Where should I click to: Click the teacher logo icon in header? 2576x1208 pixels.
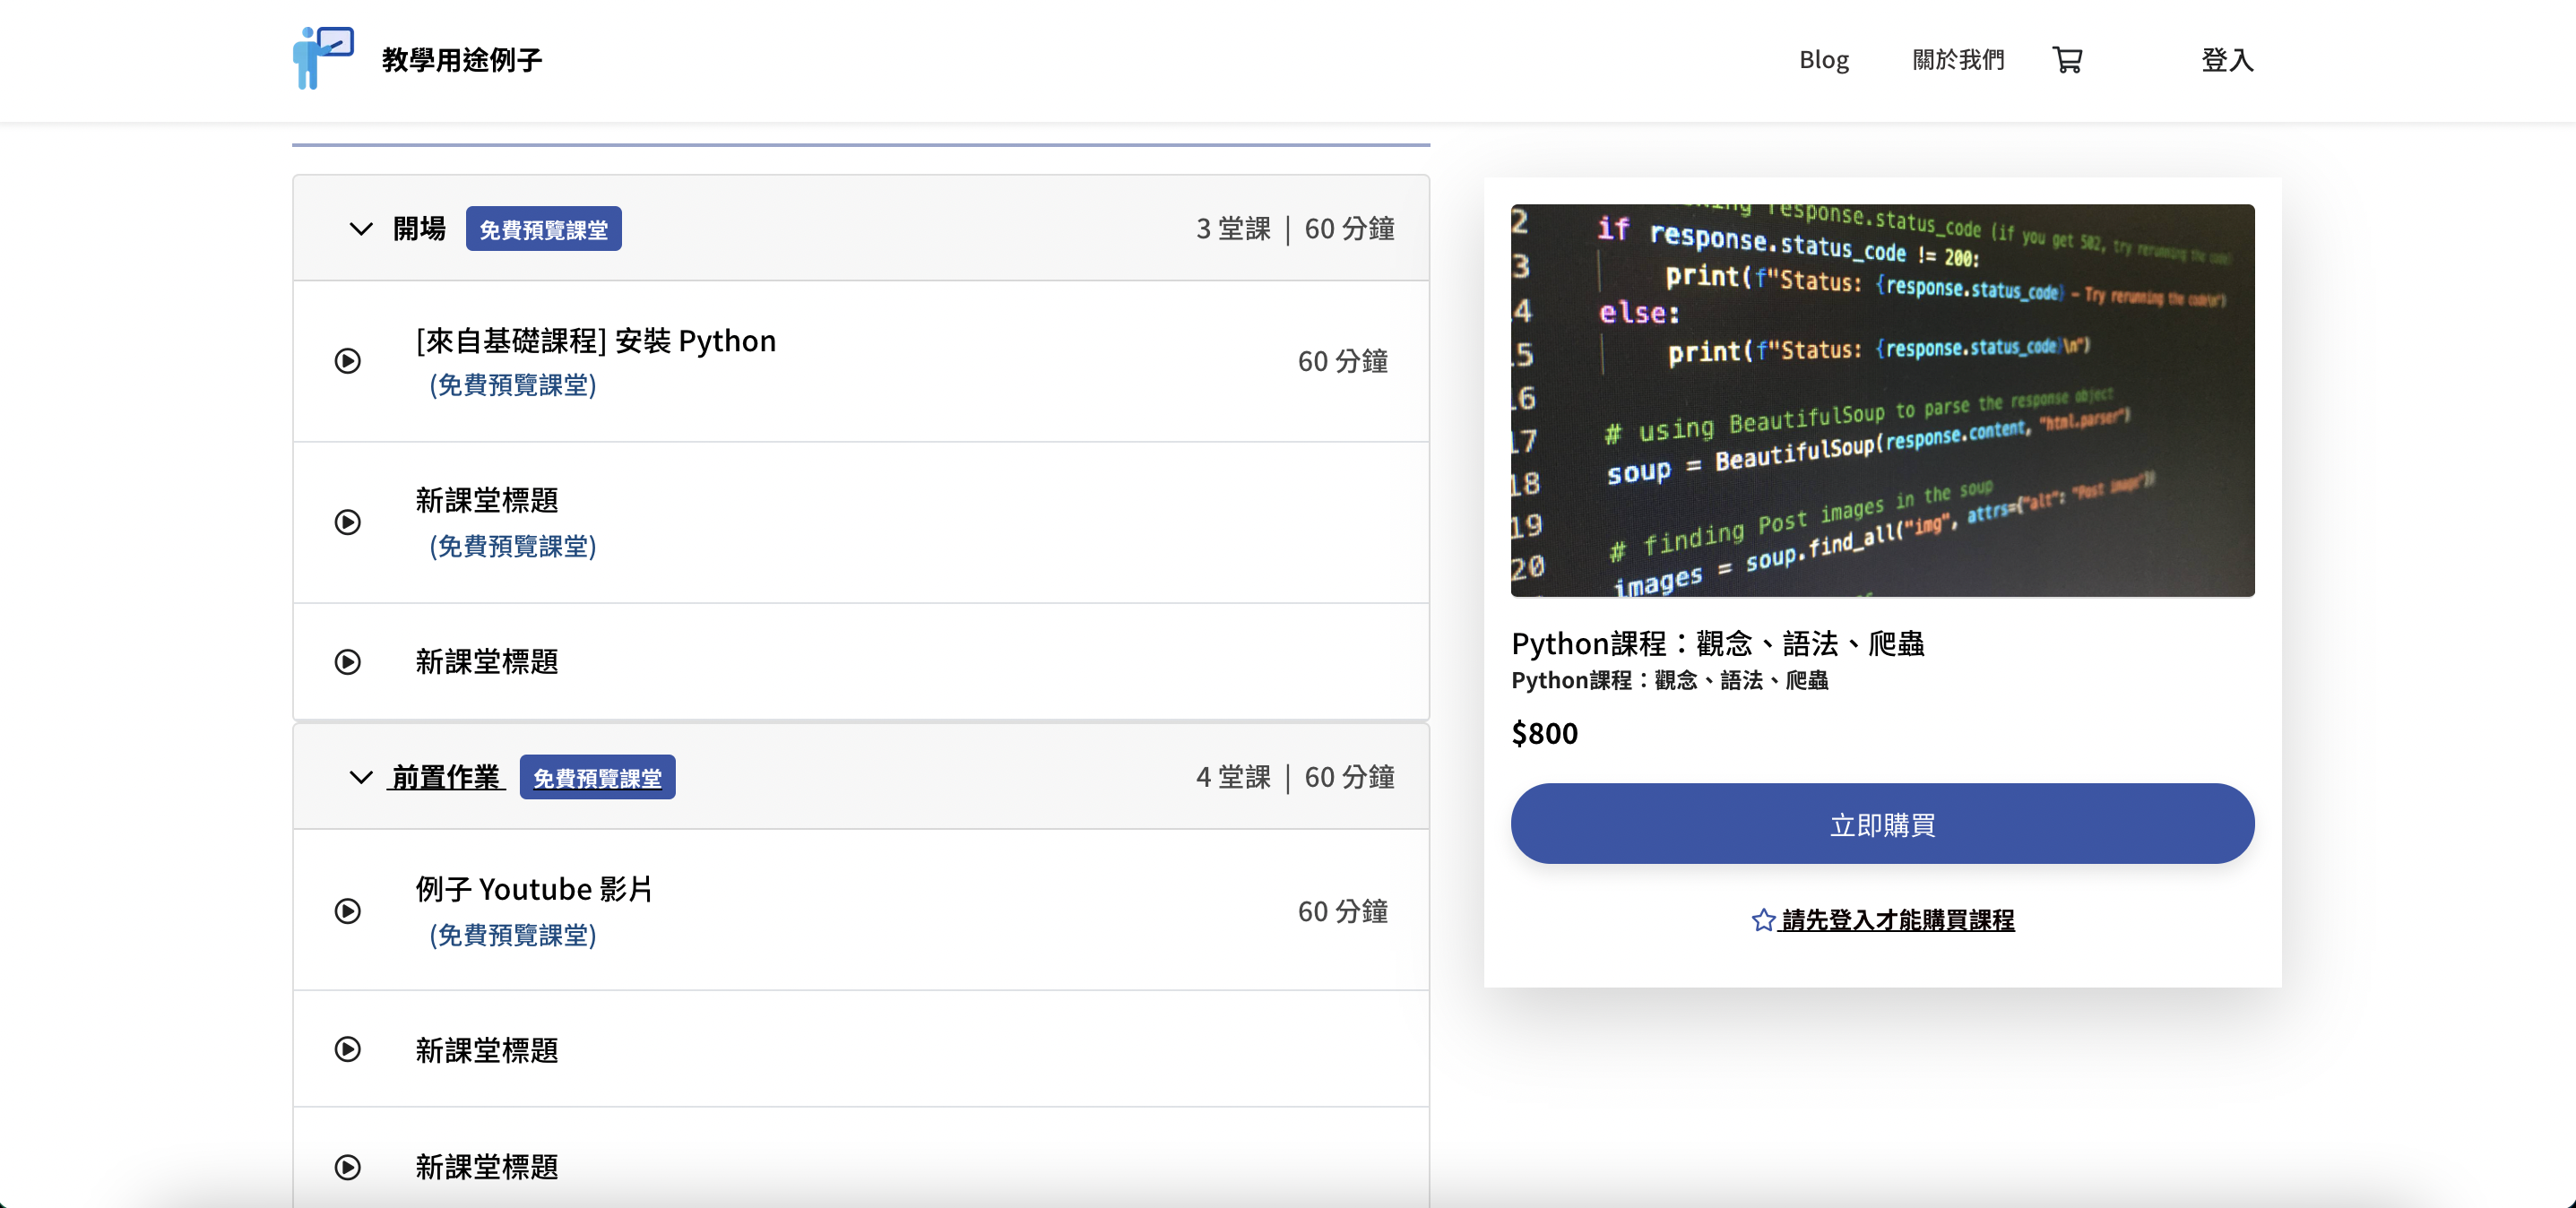click(x=323, y=58)
